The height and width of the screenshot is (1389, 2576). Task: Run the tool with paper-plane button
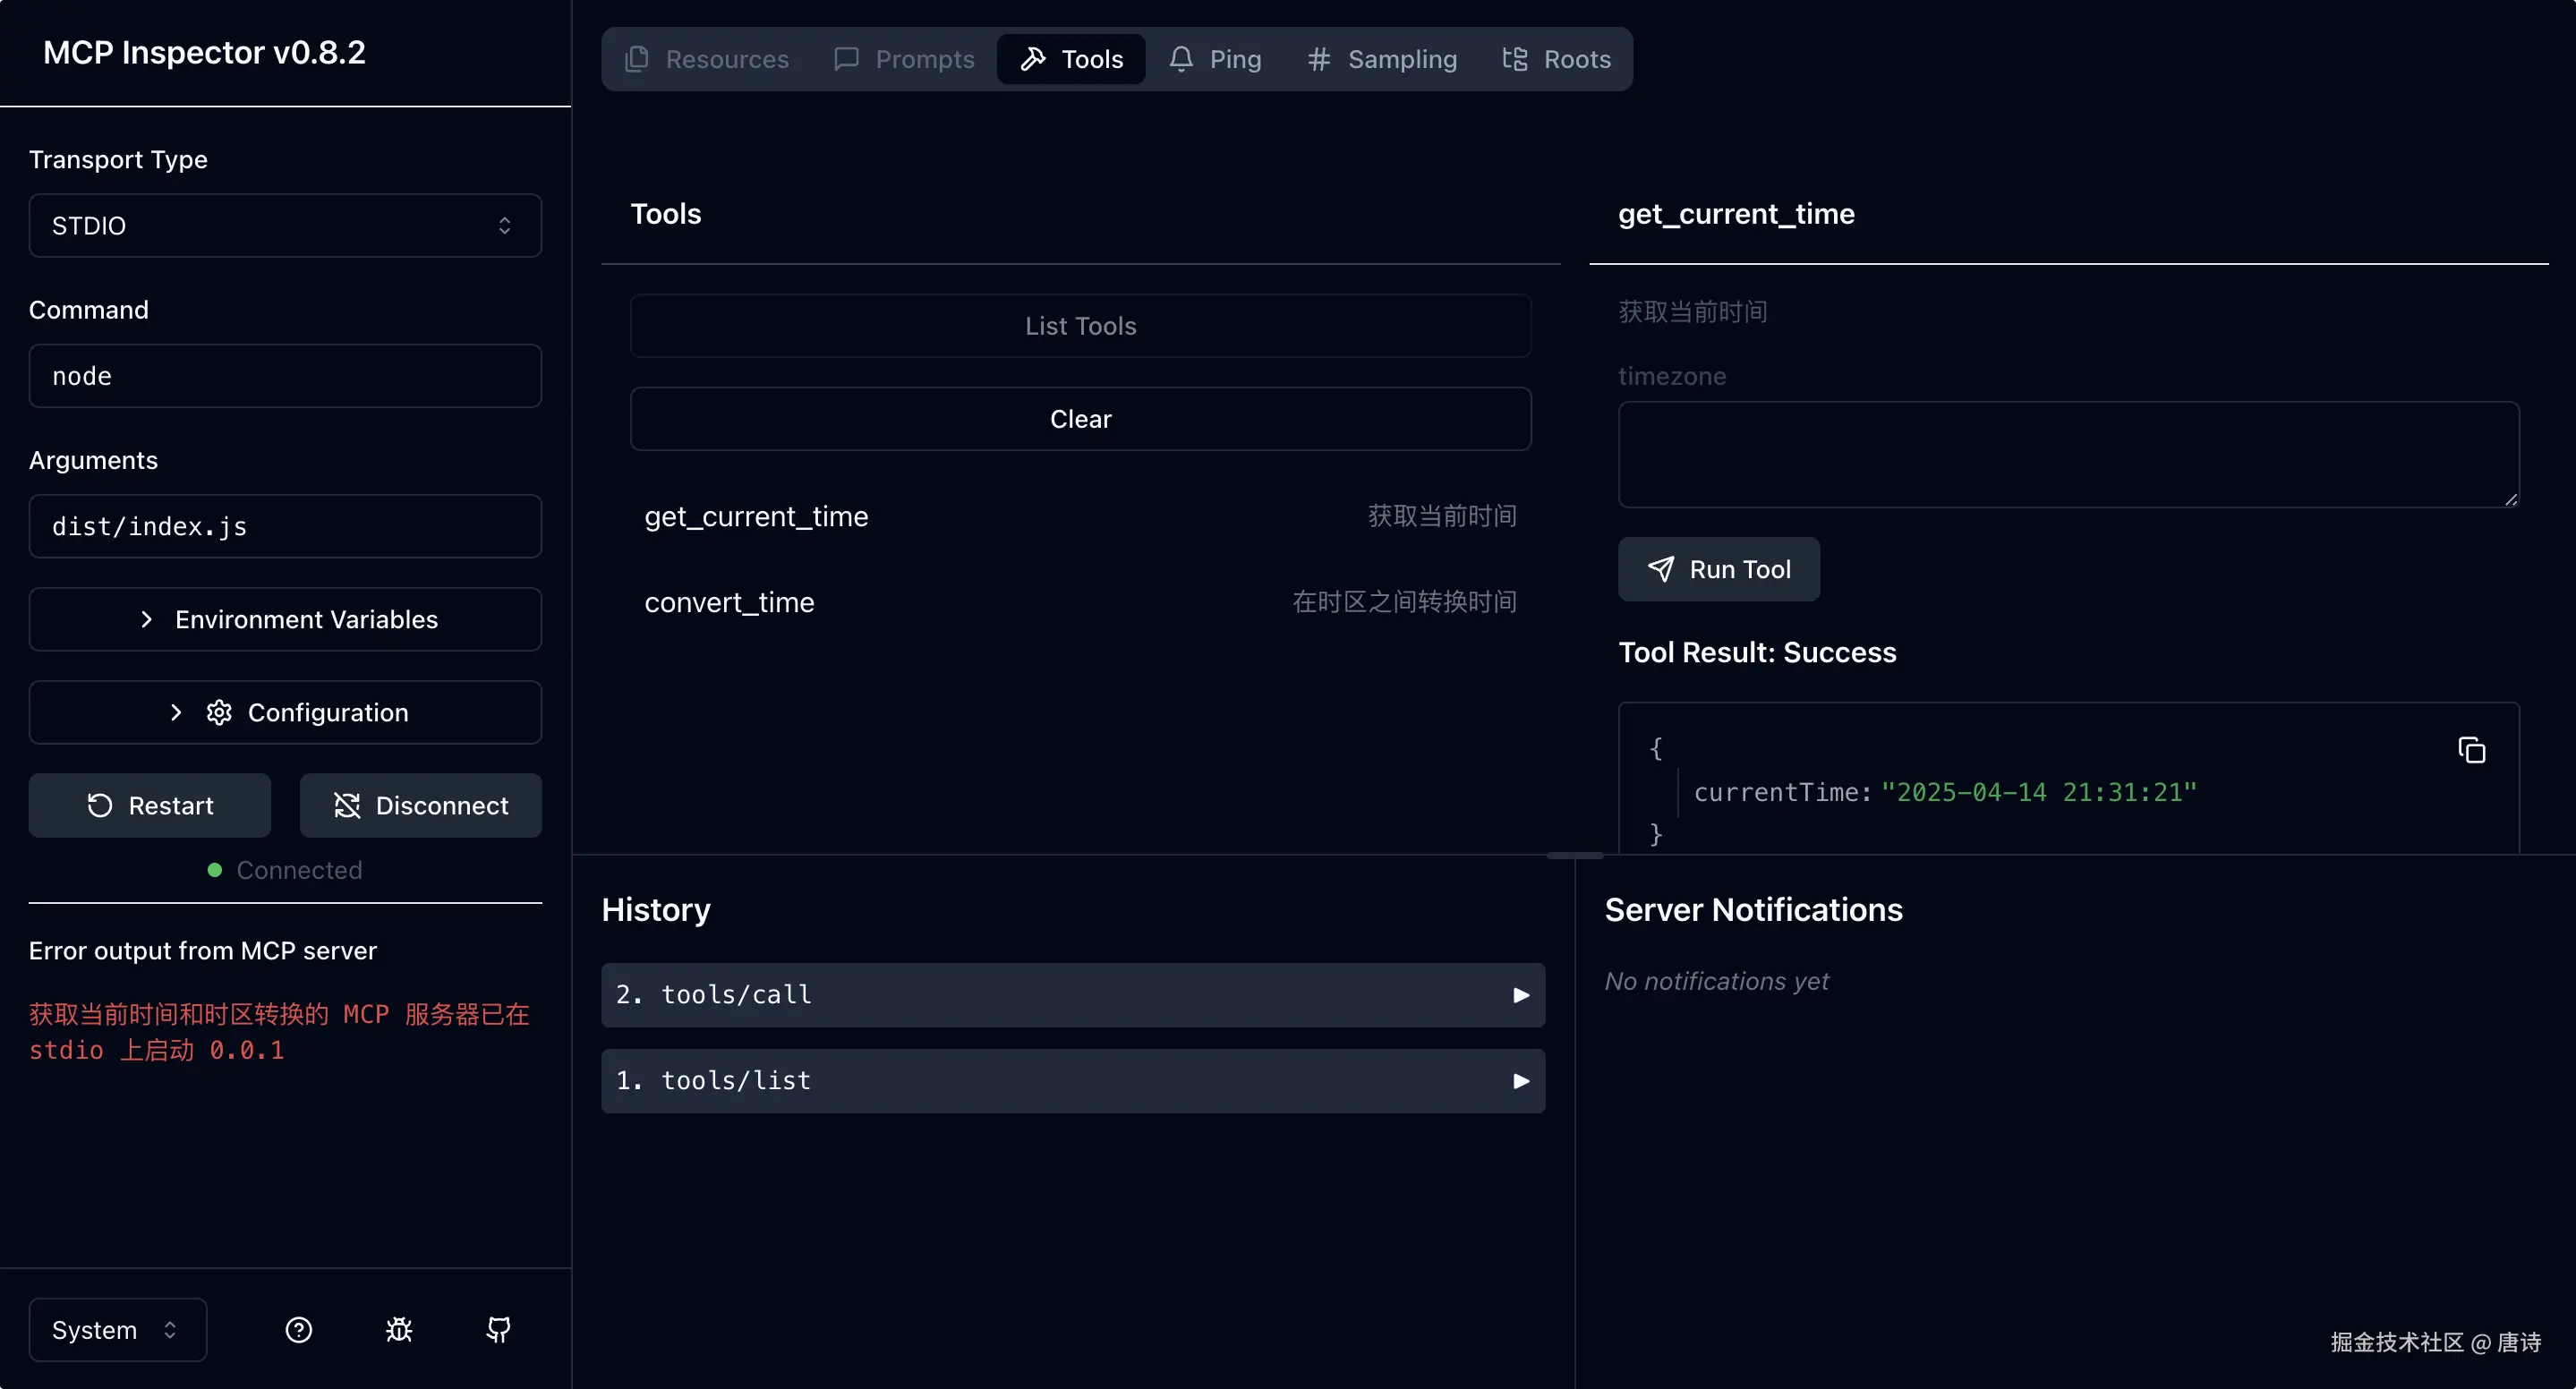(1718, 569)
